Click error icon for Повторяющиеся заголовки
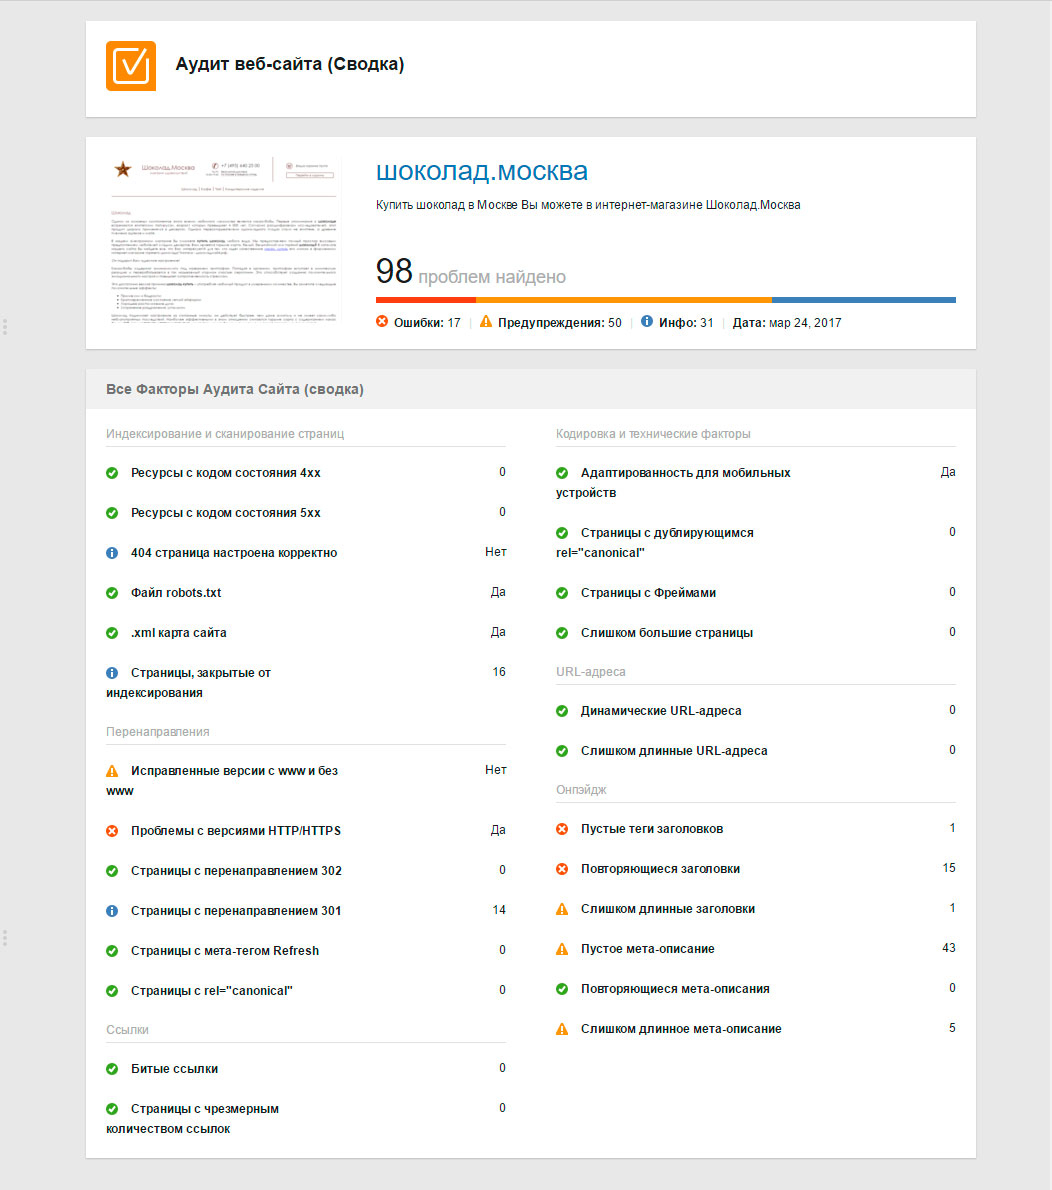This screenshot has width=1052, height=1190. point(562,869)
